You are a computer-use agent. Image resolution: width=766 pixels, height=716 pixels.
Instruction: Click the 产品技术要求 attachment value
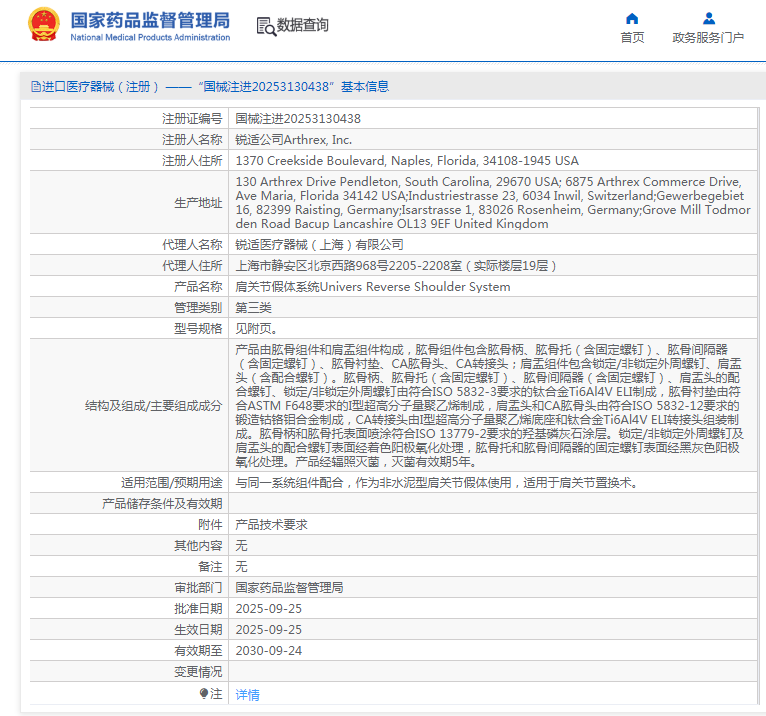(271, 524)
